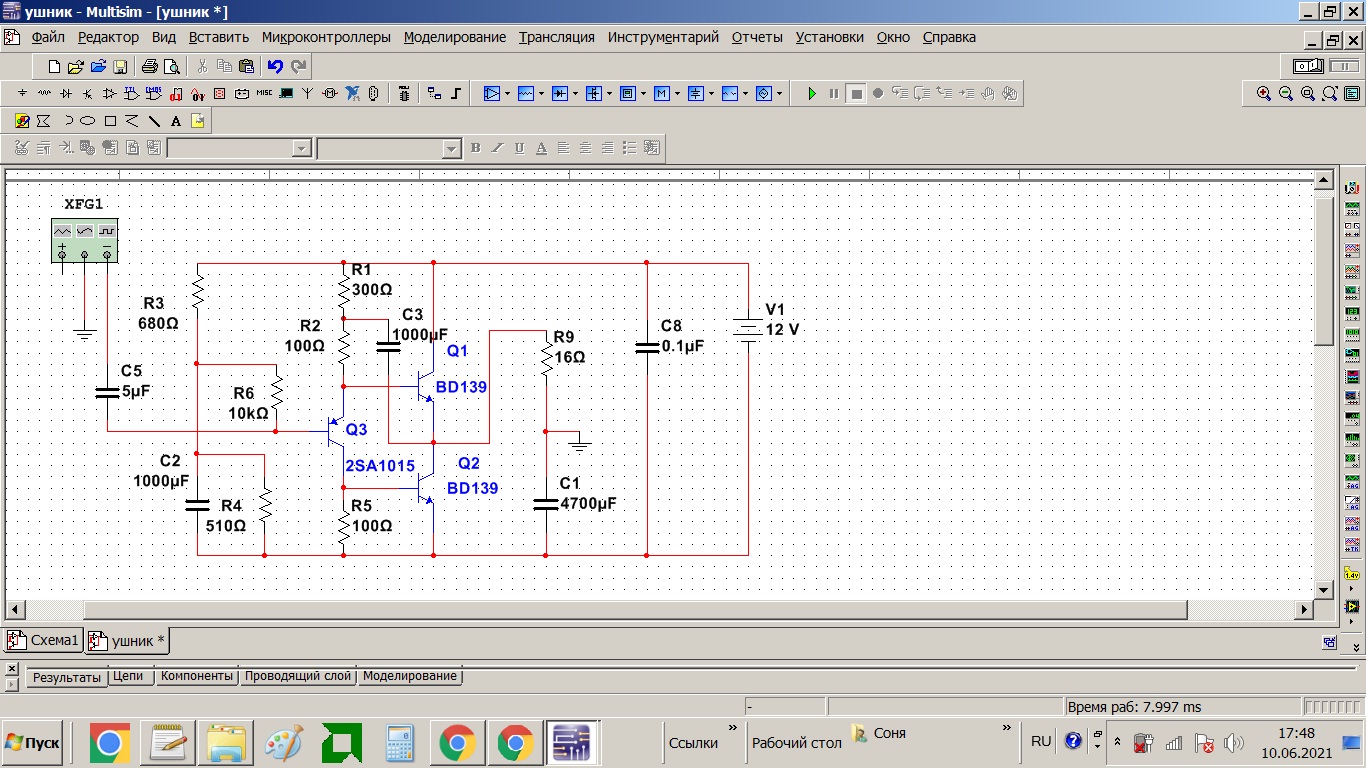Expand the diode virtual components dropdown

click(575, 93)
